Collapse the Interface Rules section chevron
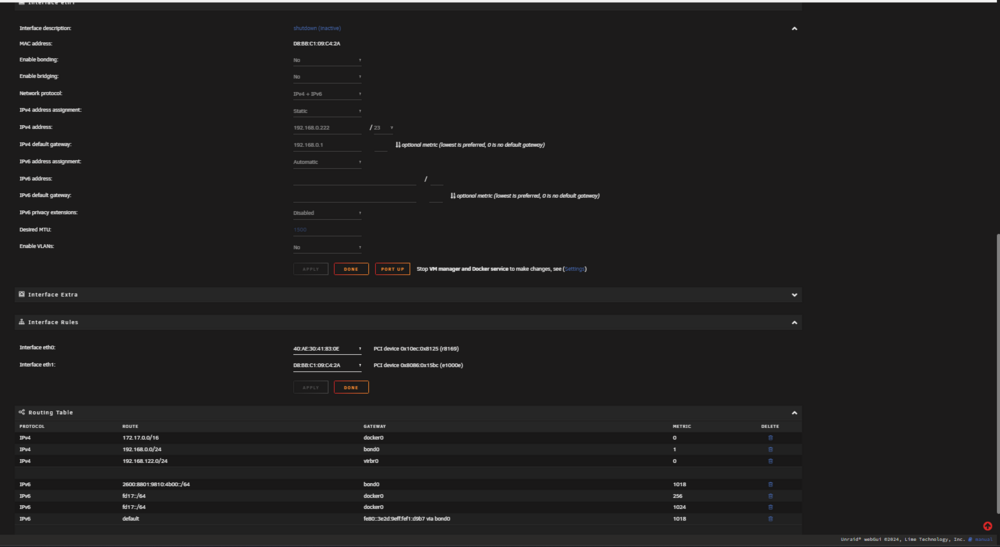 [x=794, y=323]
